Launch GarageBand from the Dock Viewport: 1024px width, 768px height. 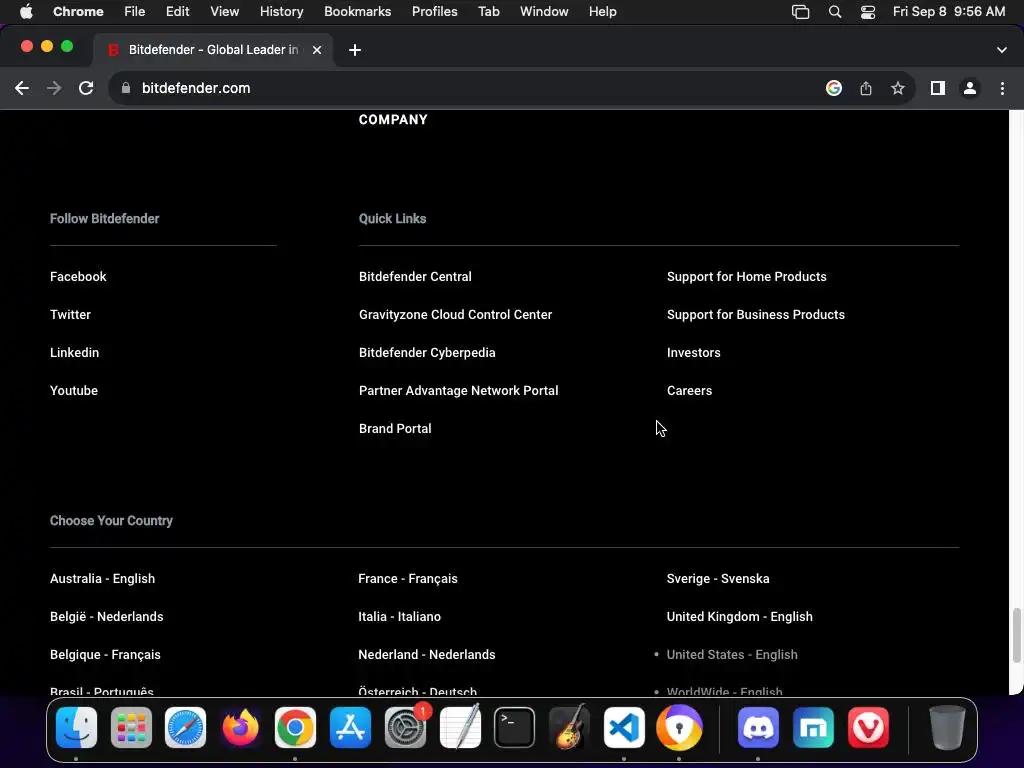tap(569, 728)
